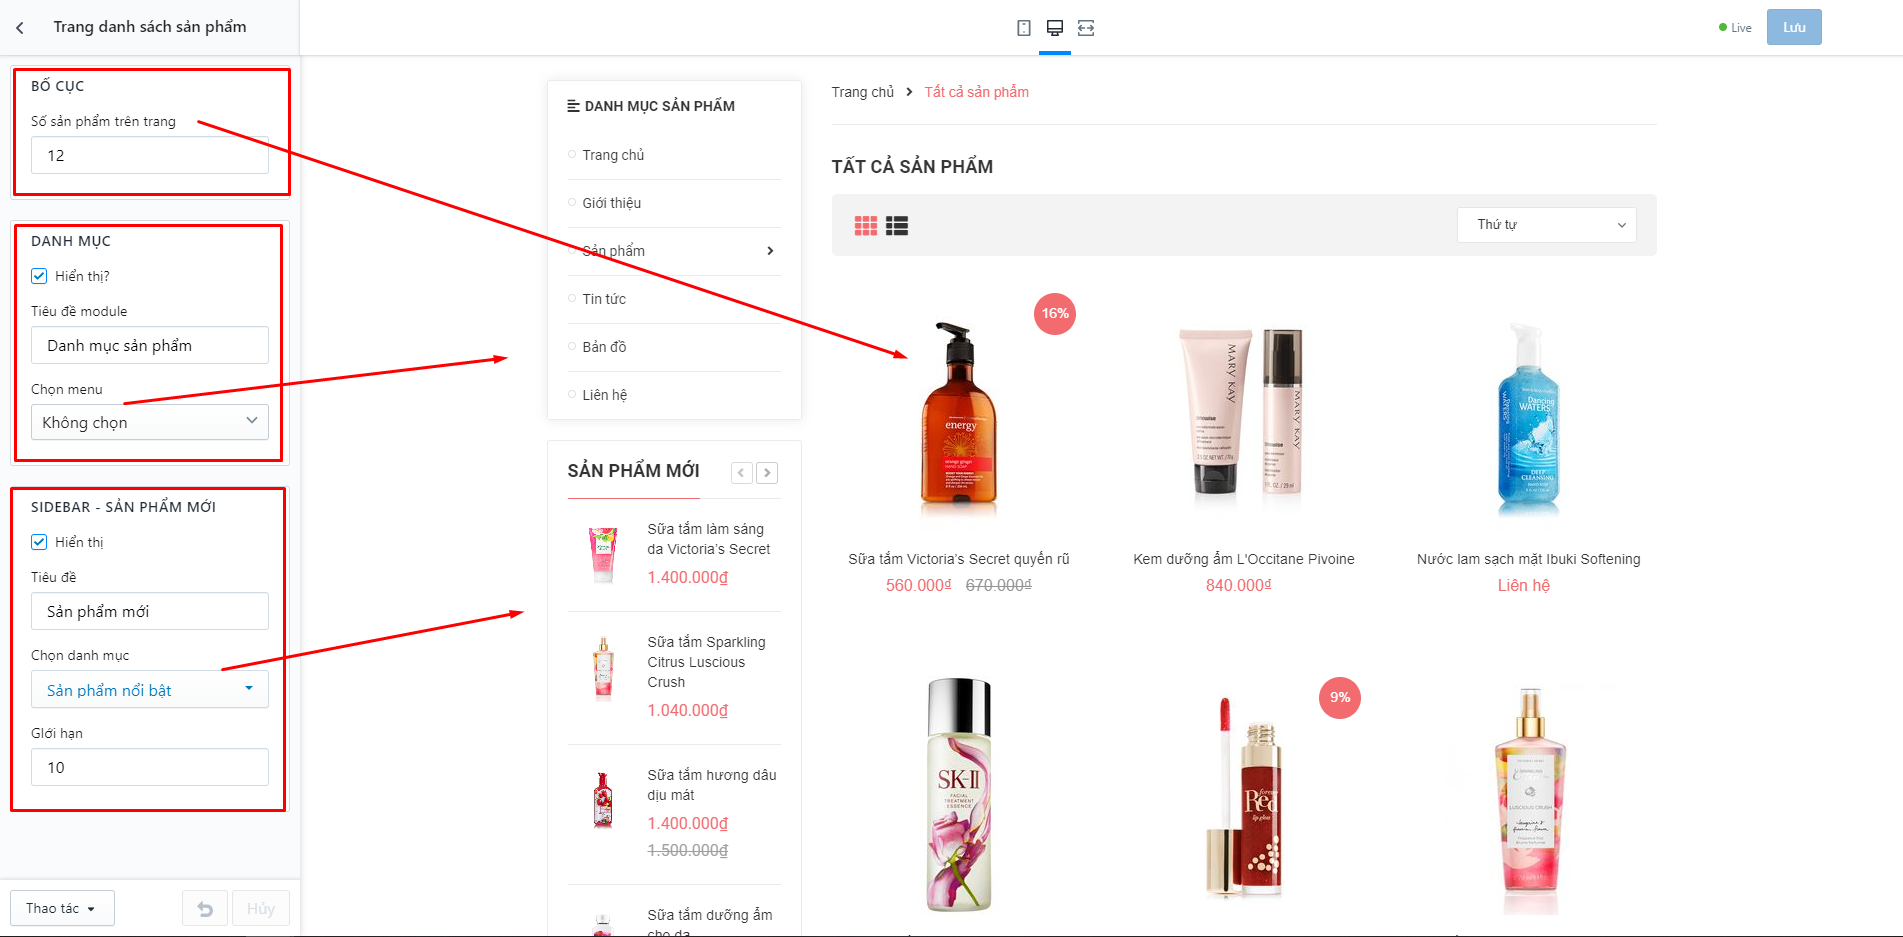
Task: Click 'Tất cả sản phẩm' breadcrumb
Action: point(976,92)
